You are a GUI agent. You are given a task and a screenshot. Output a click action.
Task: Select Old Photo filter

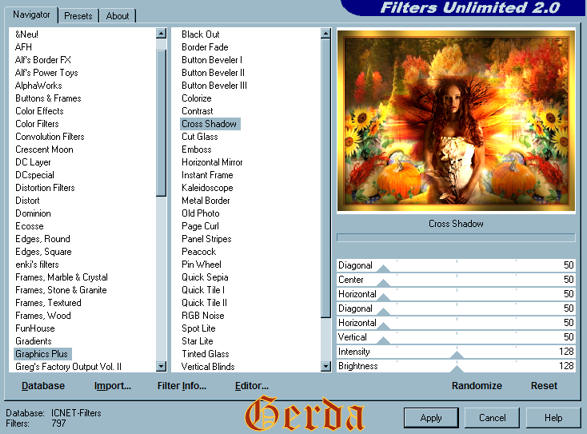pyautogui.click(x=200, y=213)
